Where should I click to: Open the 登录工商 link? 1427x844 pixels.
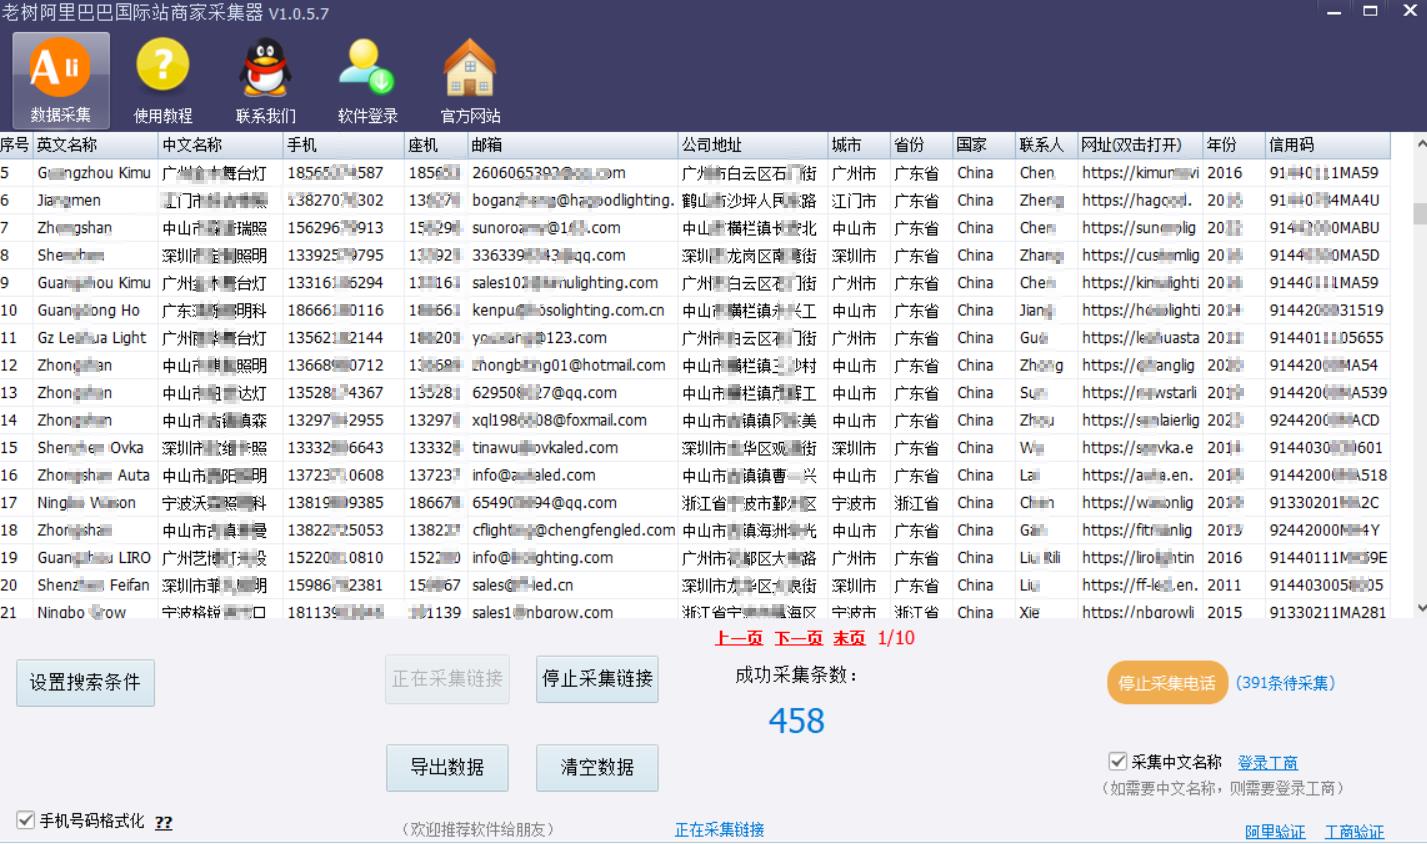[x=1267, y=763]
